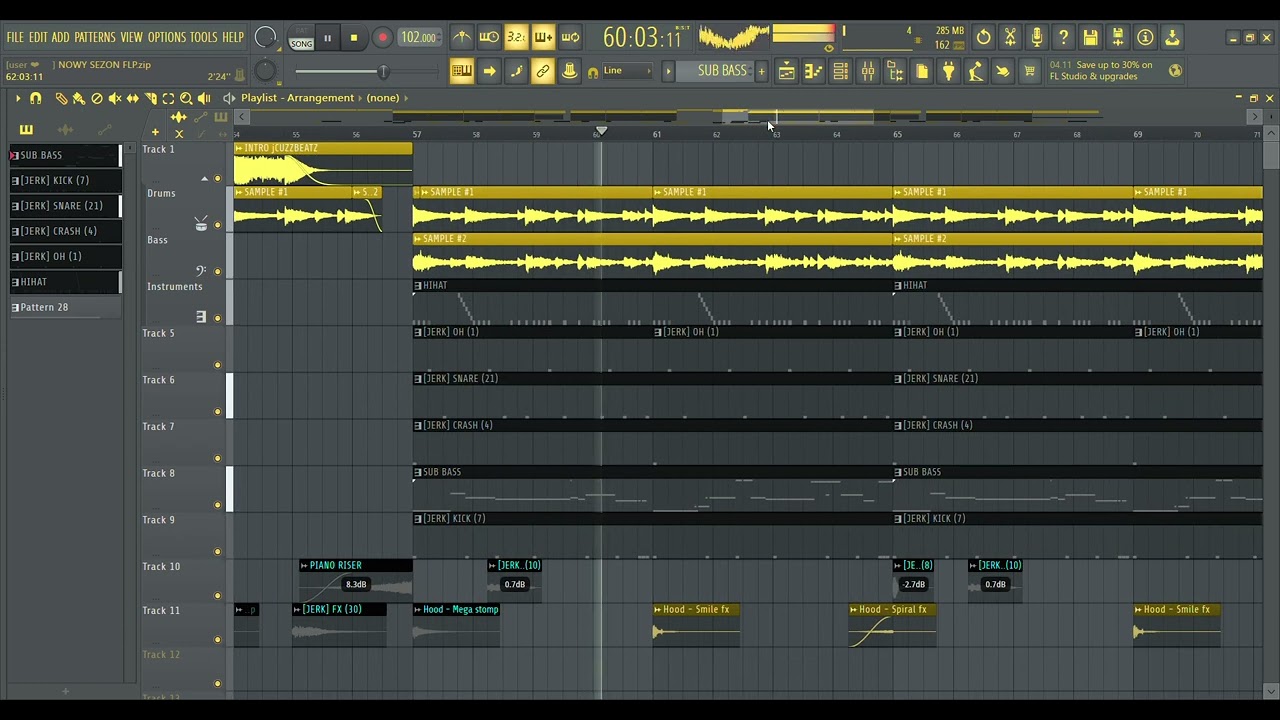Click the red record button

382,39
